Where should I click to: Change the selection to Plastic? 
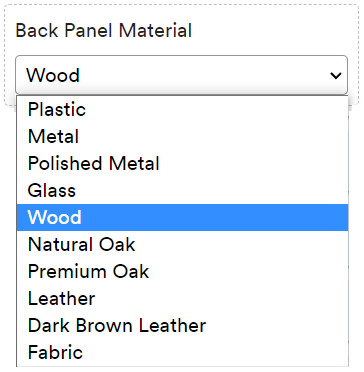click(182, 109)
